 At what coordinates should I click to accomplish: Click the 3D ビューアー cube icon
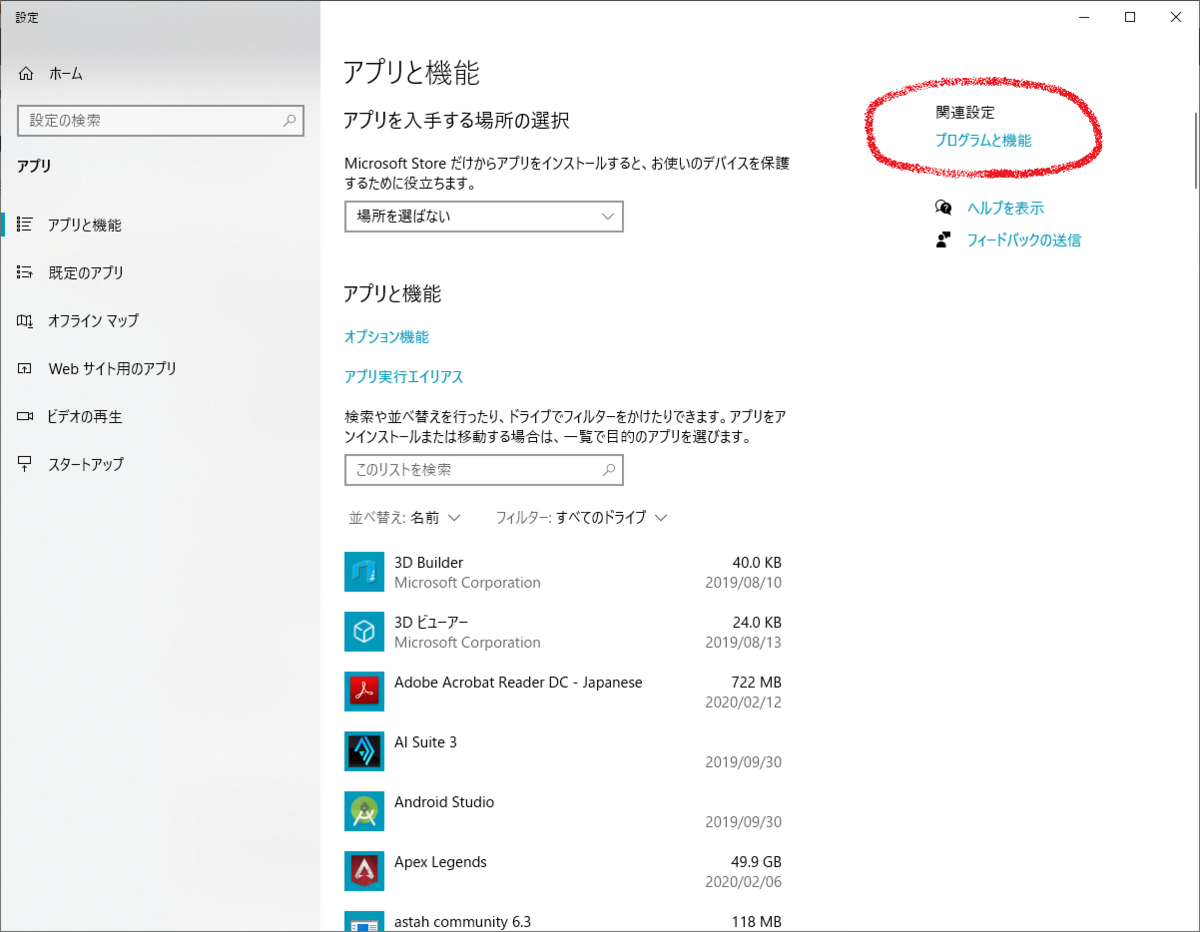point(364,632)
